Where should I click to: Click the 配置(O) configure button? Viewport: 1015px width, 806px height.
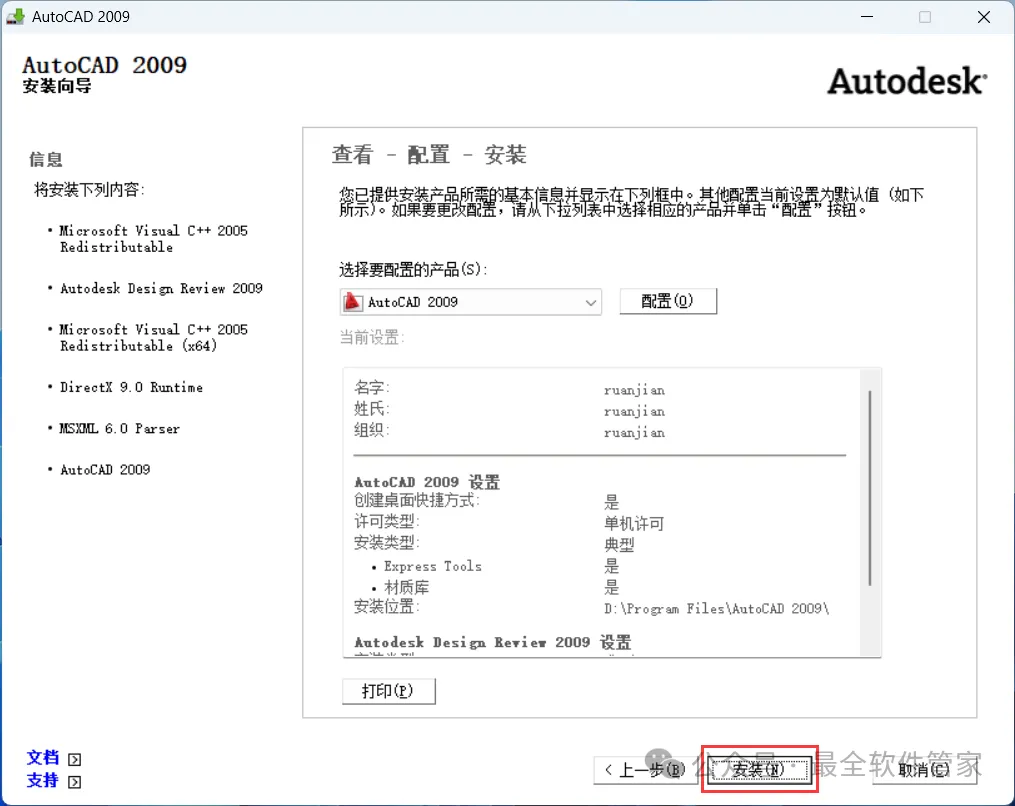pos(668,301)
